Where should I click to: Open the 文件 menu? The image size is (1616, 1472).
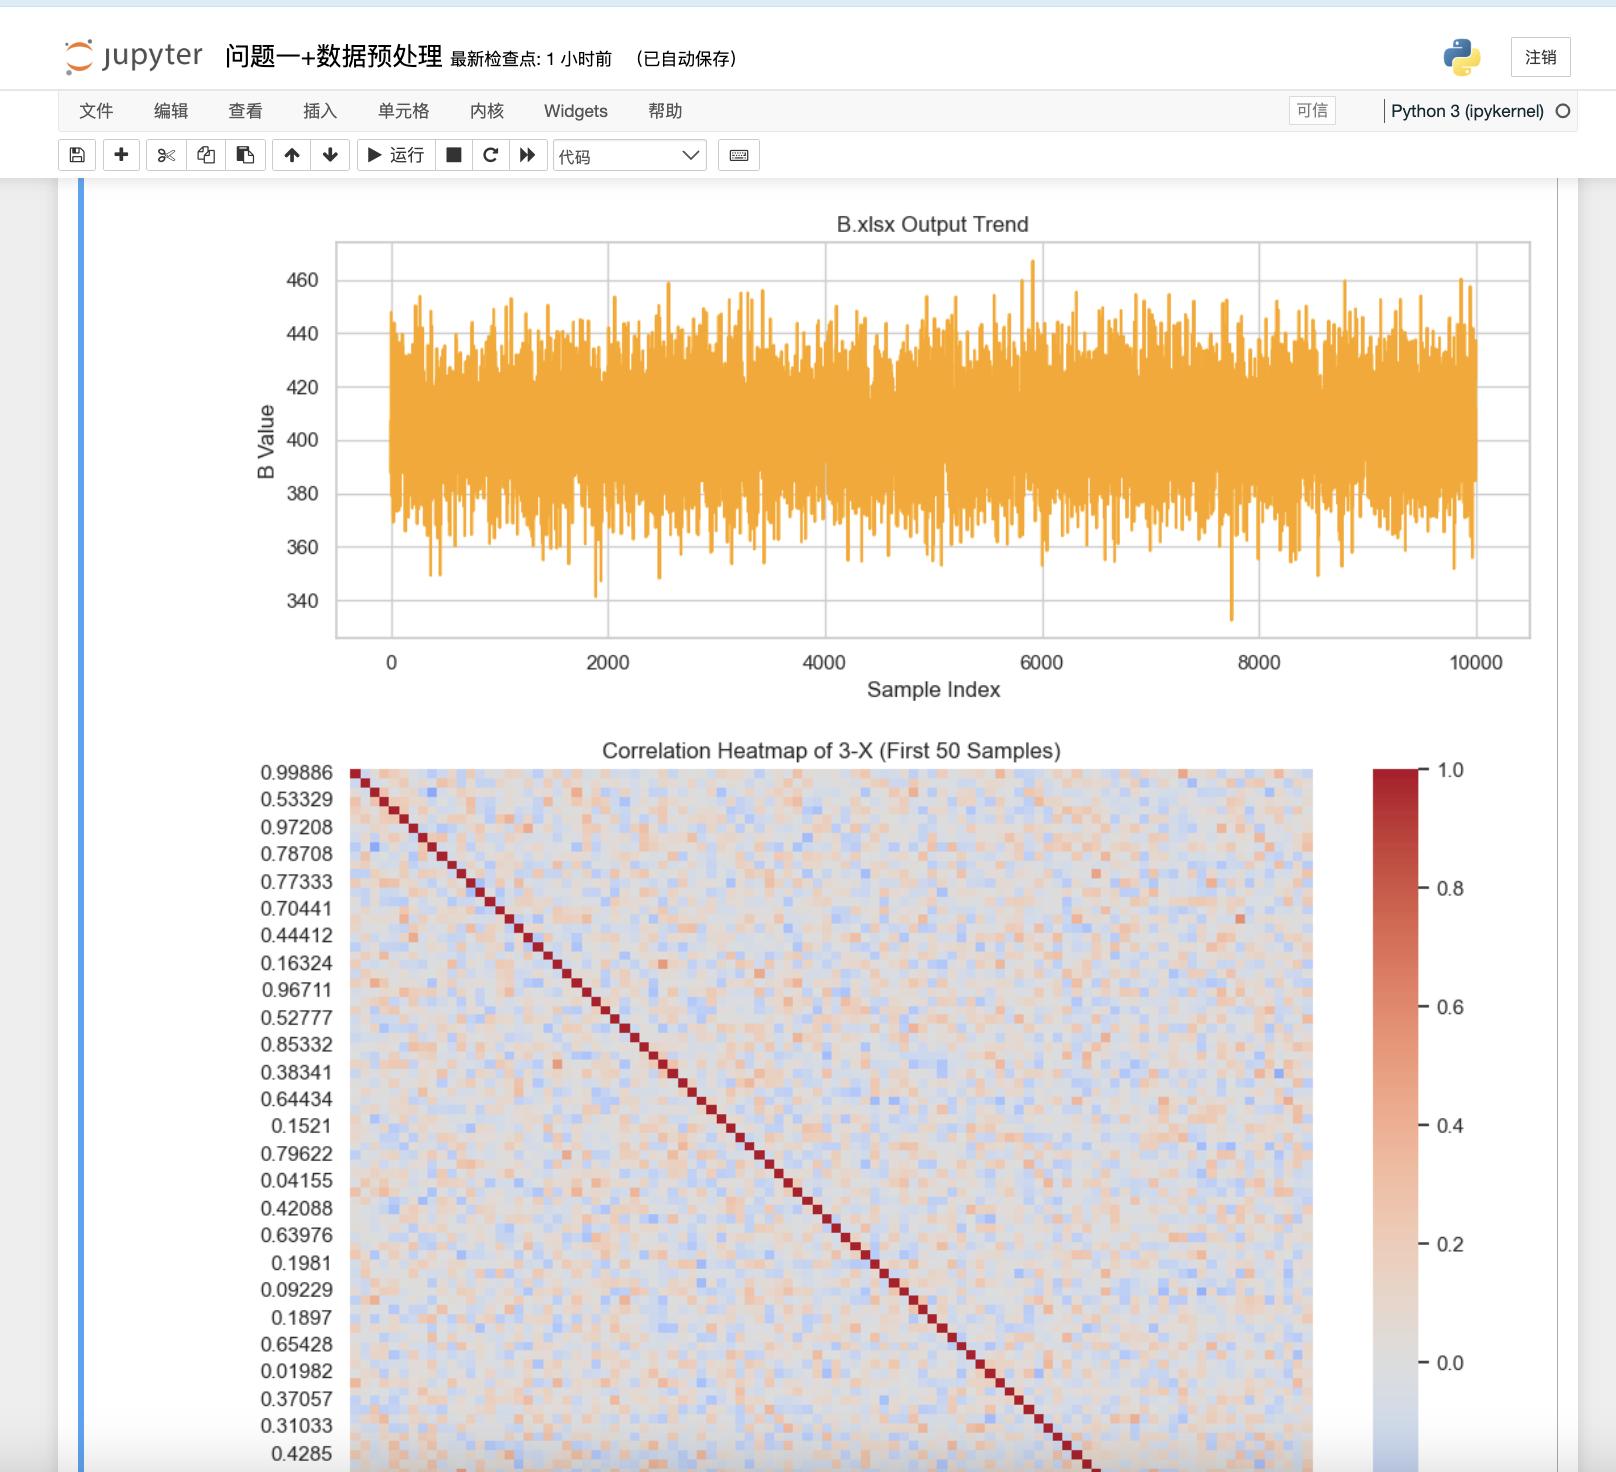(x=96, y=111)
